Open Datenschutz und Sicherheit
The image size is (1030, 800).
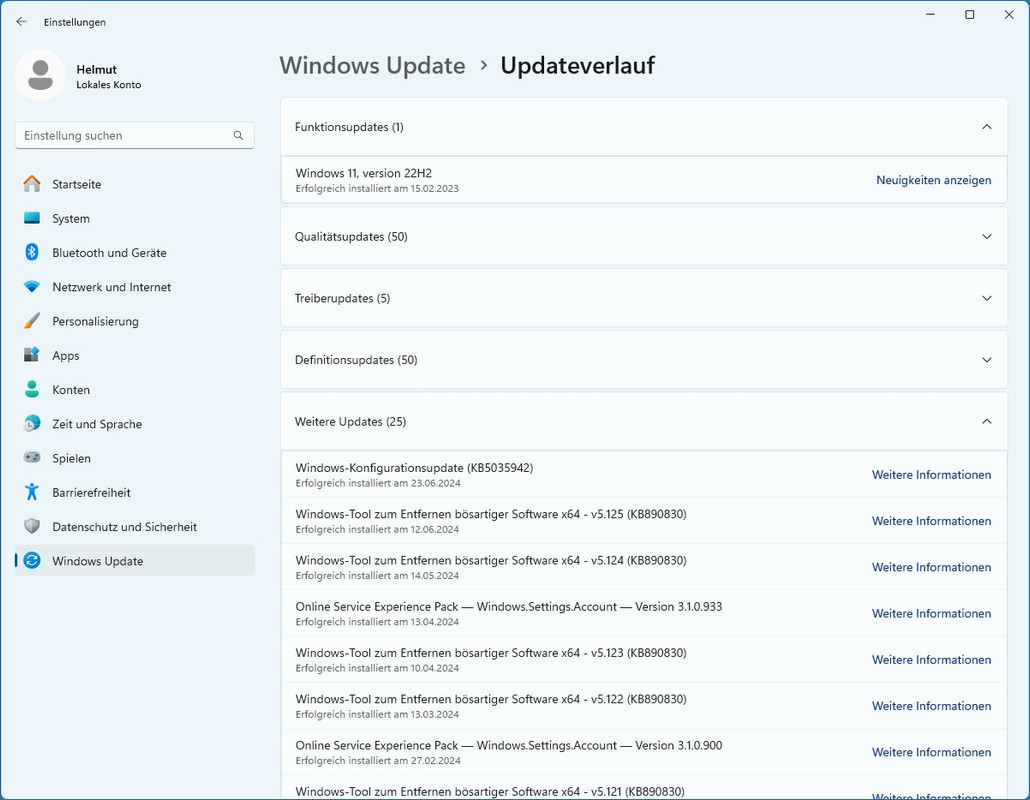point(125,527)
